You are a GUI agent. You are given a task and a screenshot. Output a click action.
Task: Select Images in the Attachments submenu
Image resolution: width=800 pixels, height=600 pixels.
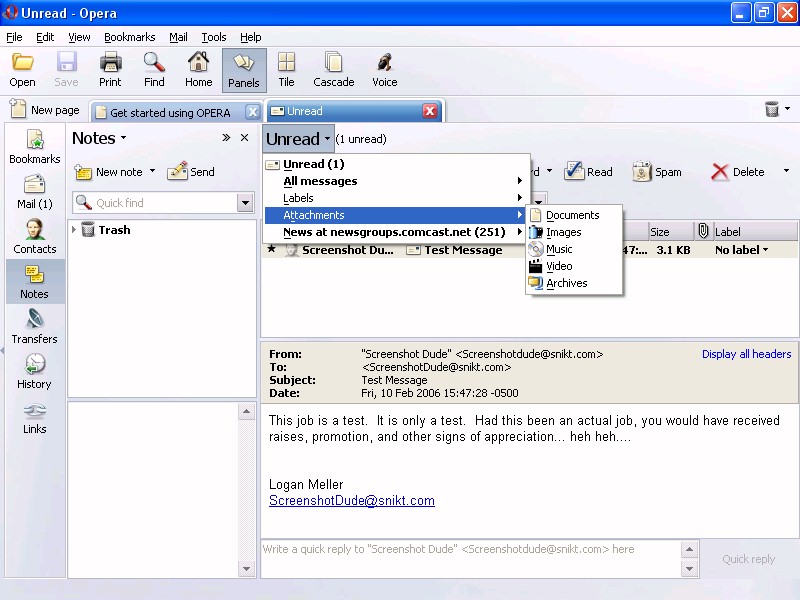click(563, 232)
